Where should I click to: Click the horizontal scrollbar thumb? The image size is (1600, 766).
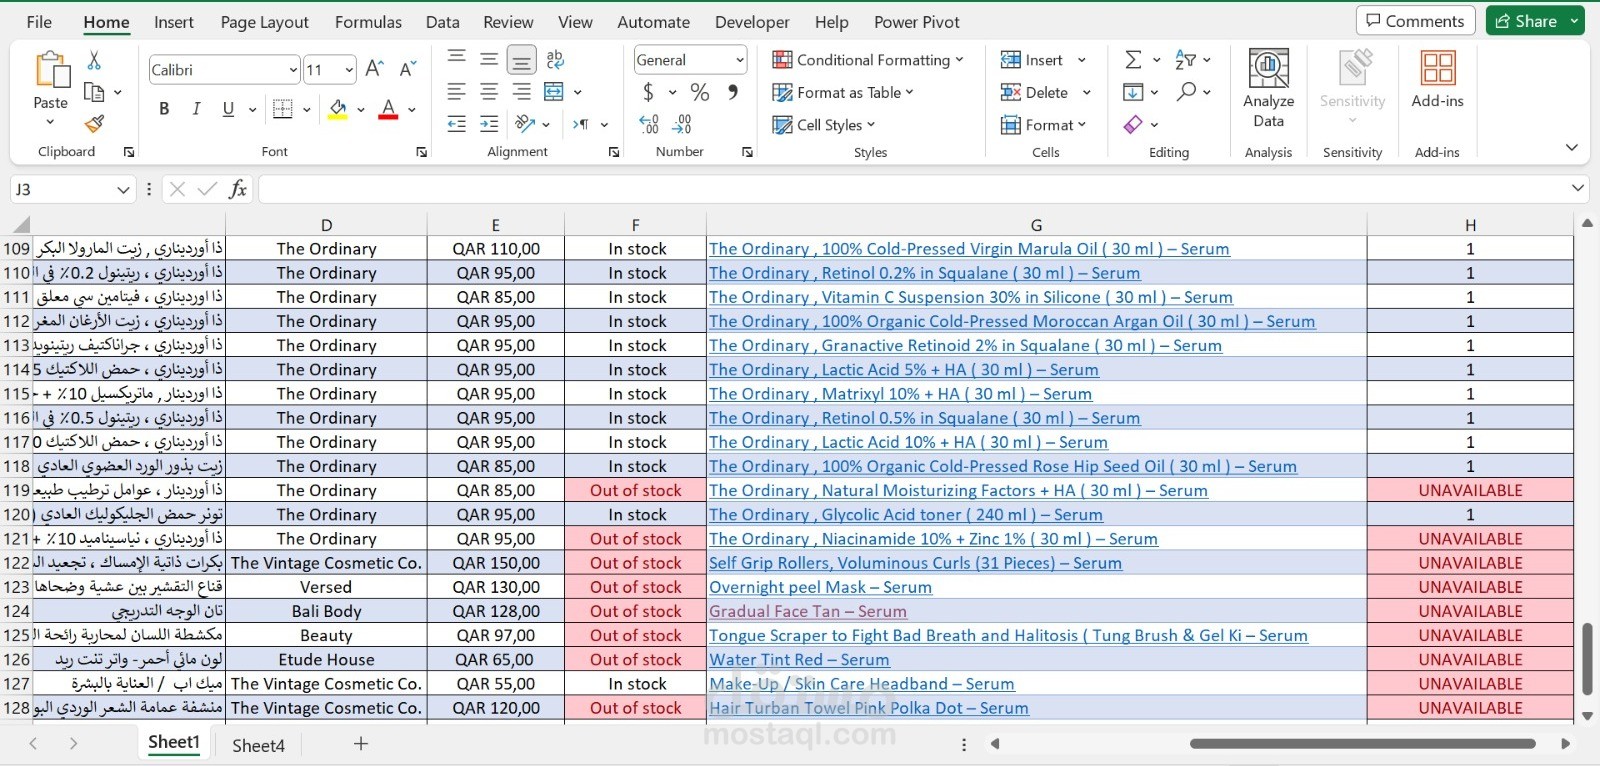point(1363,744)
